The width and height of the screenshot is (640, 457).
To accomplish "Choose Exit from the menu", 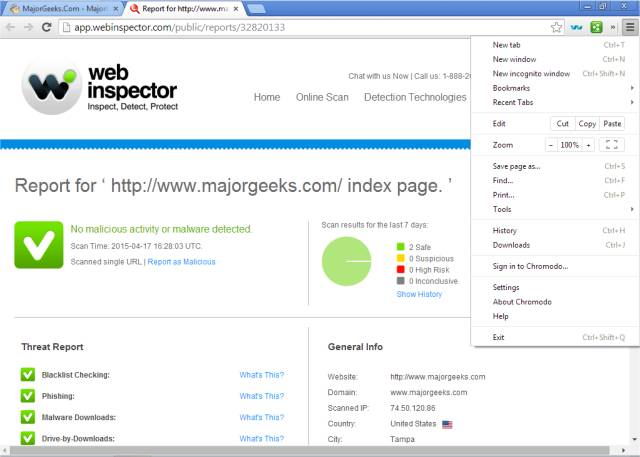I will coord(555,337).
